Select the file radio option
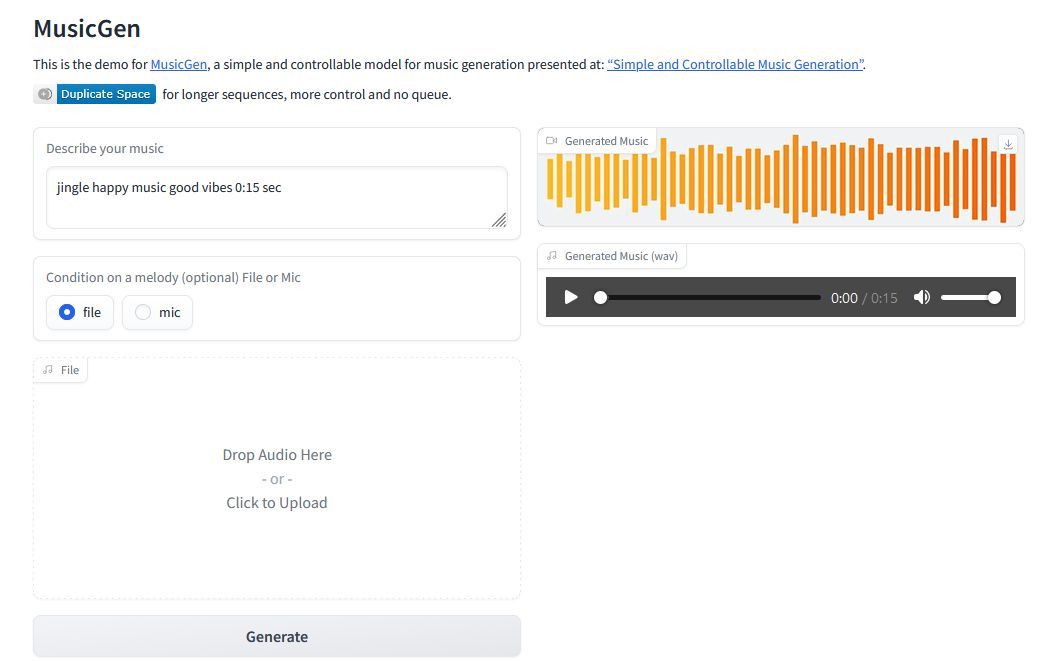The height and width of the screenshot is (661, 1056). tap(79, 312)
